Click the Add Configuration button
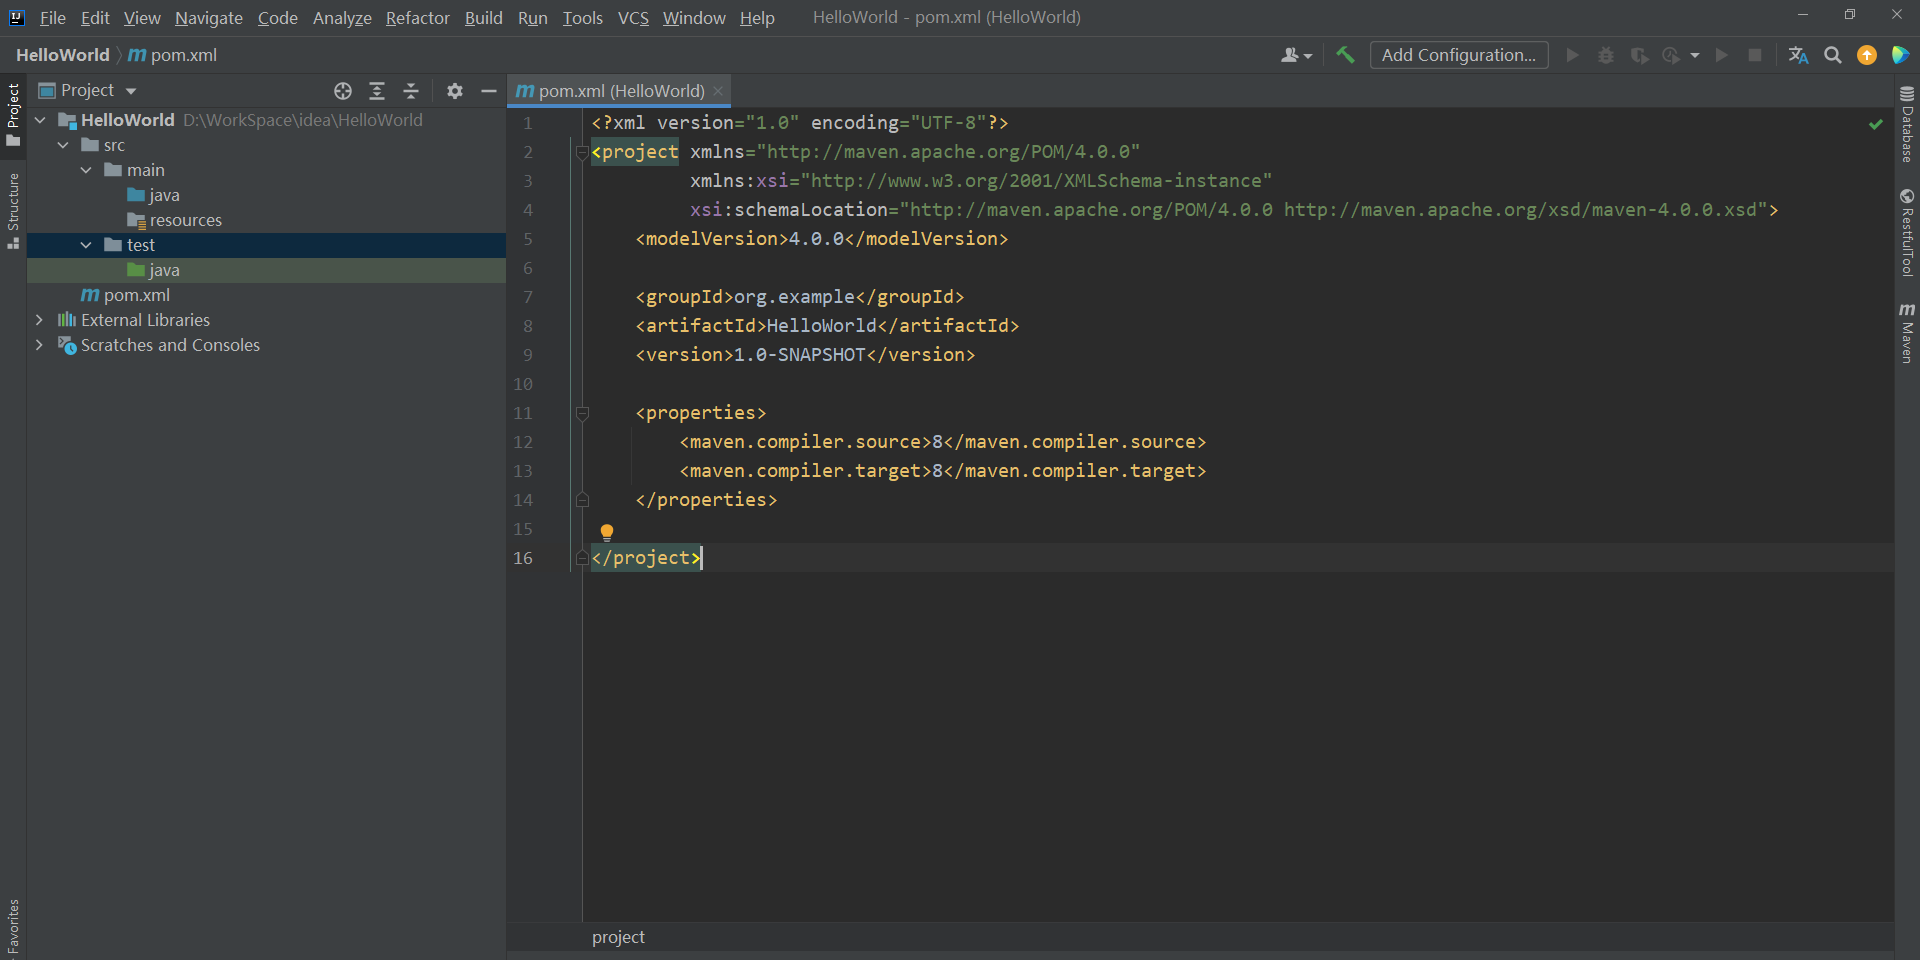The image size is (1920, 960). 1458,55
